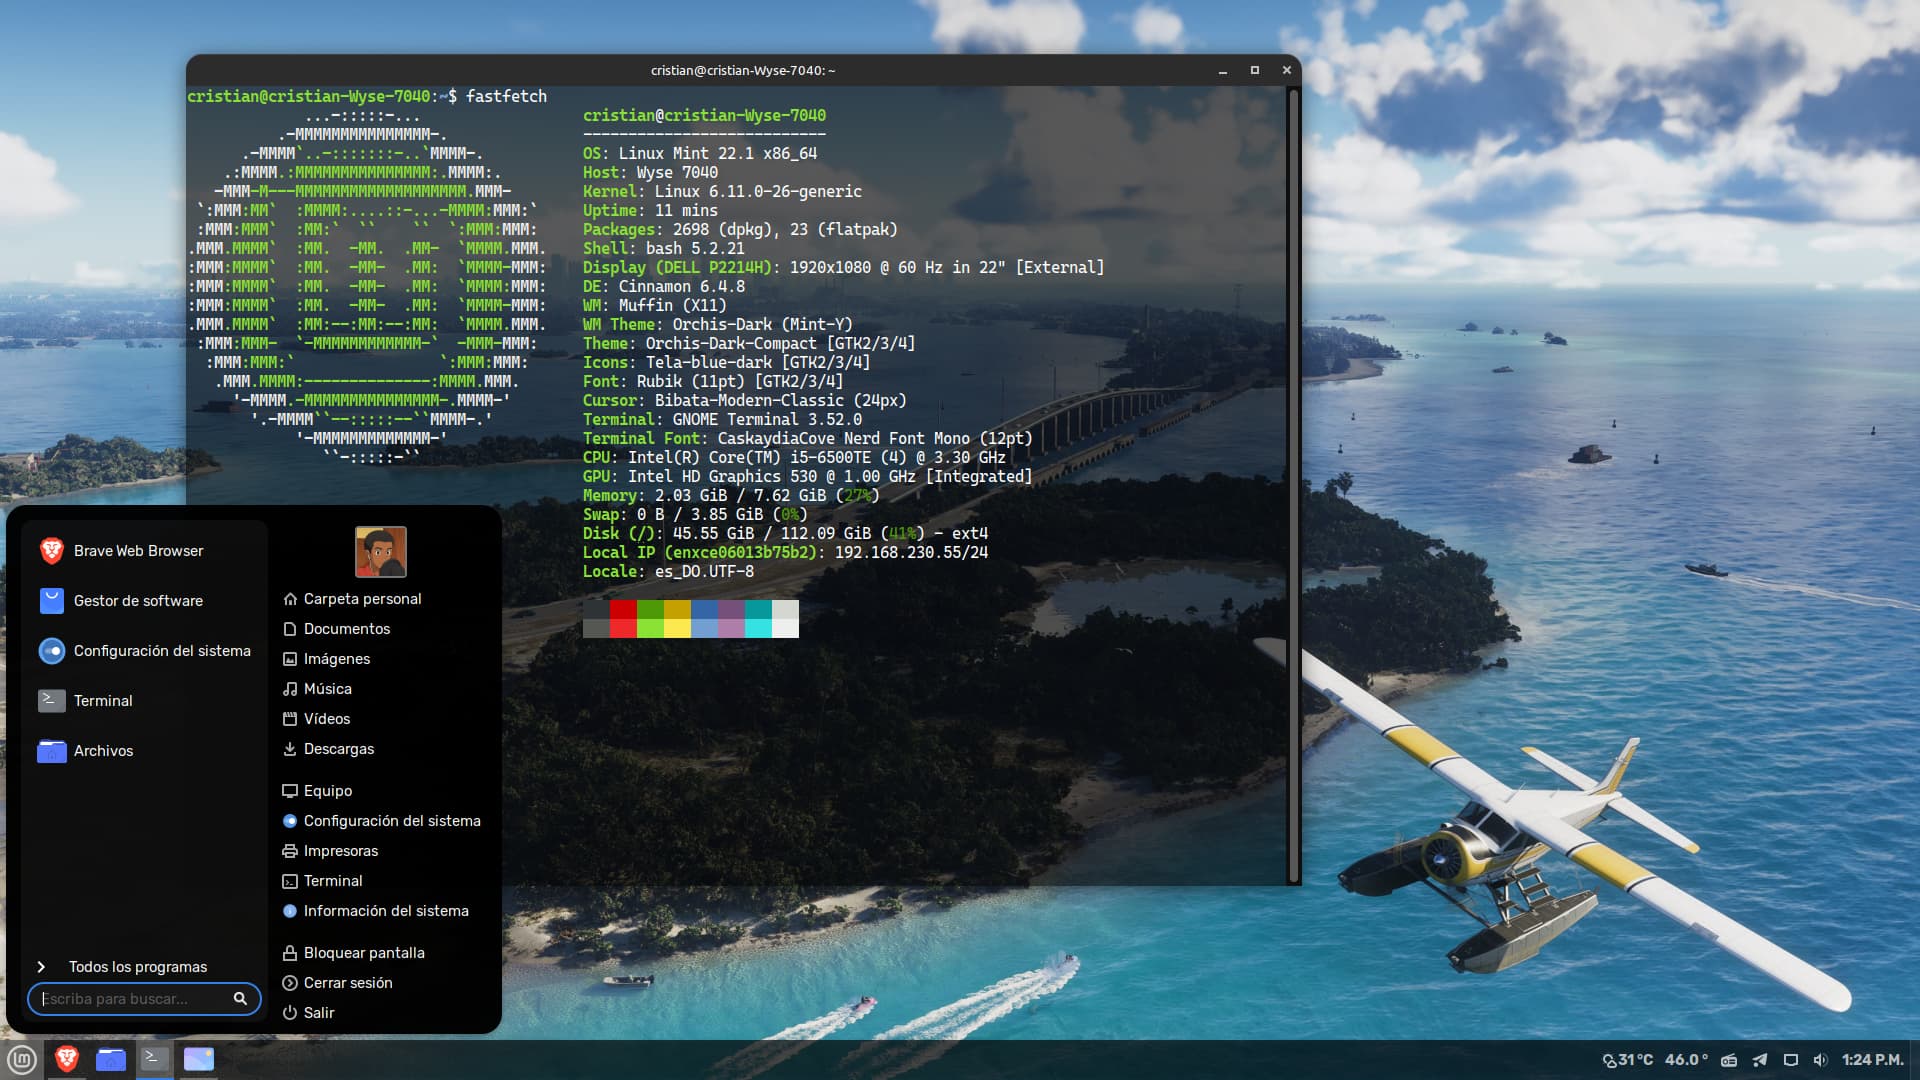
Task: Click the 'Terminal: GNOME Terminal 3.52.0' line
Action: click(722, 420)
